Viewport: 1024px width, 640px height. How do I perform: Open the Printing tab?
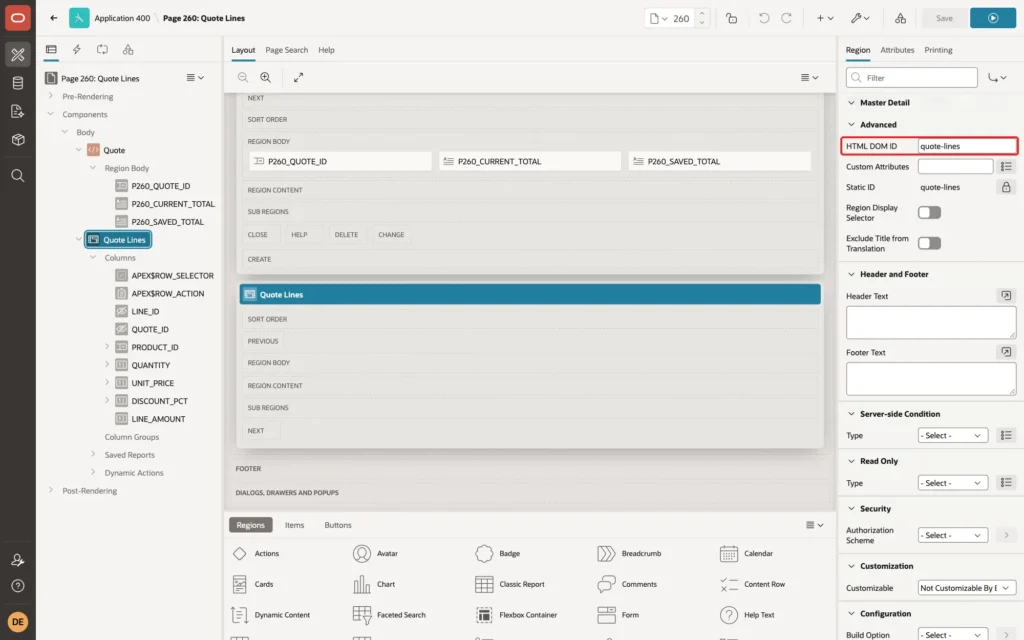coord(938,50)
